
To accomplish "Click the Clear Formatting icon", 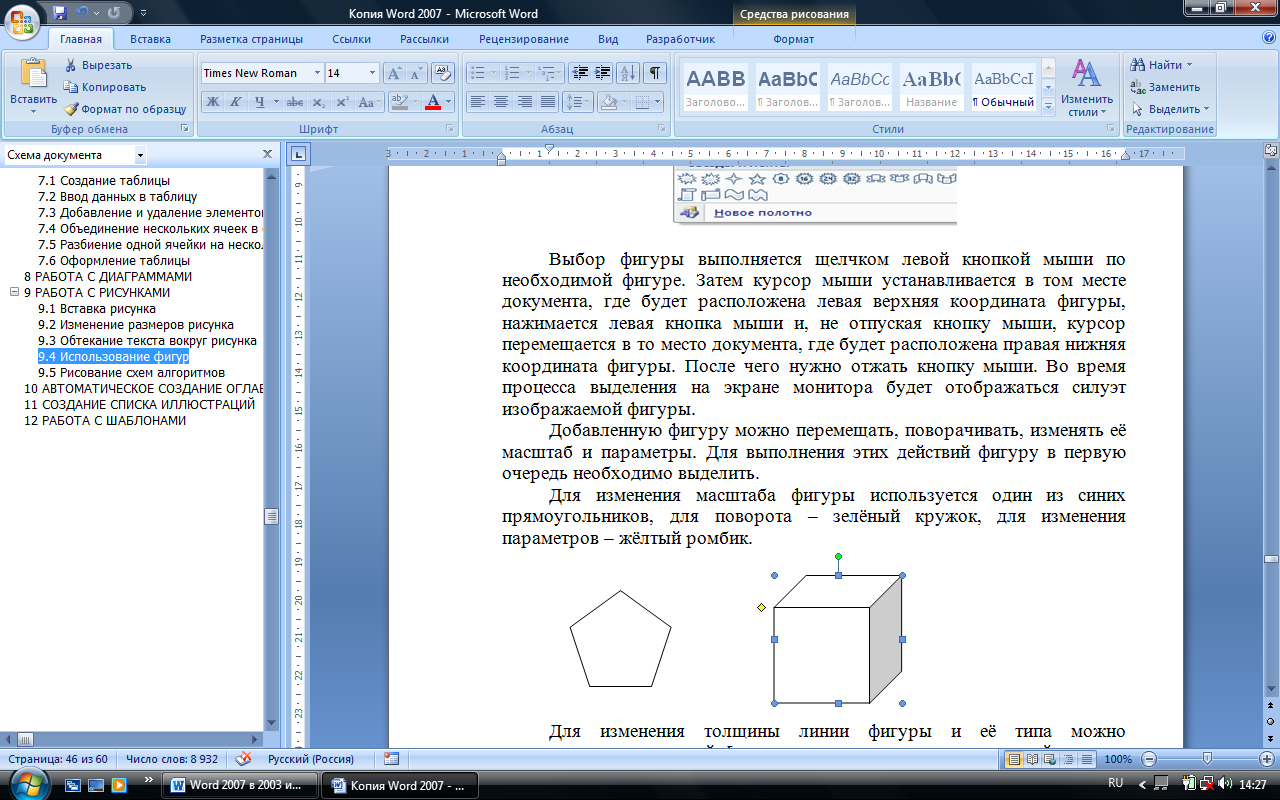I will click(443, 73).
